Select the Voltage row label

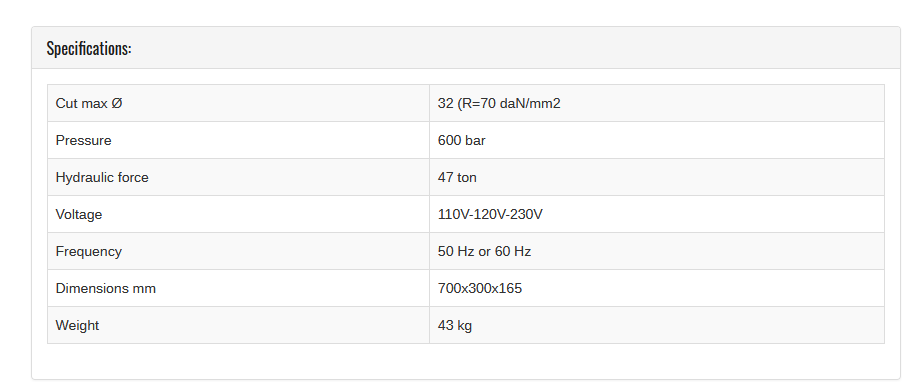79,214
